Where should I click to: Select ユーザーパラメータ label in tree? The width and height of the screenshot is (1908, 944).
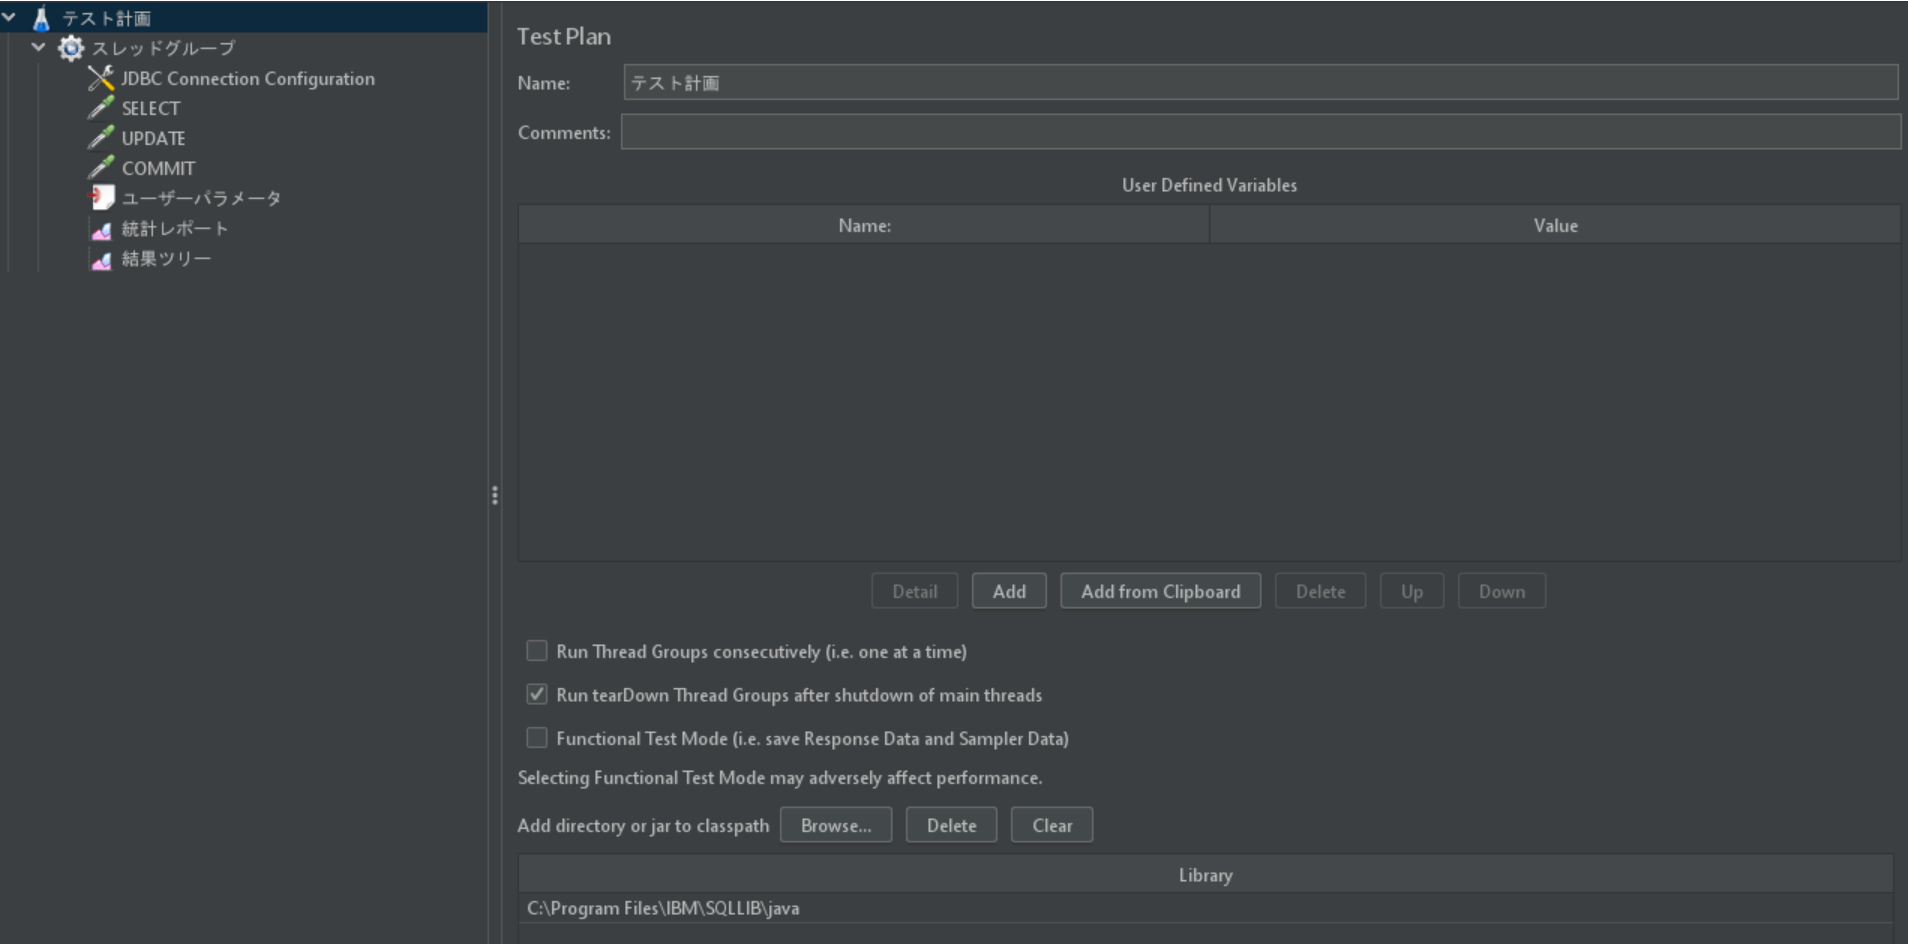(201, 198)
